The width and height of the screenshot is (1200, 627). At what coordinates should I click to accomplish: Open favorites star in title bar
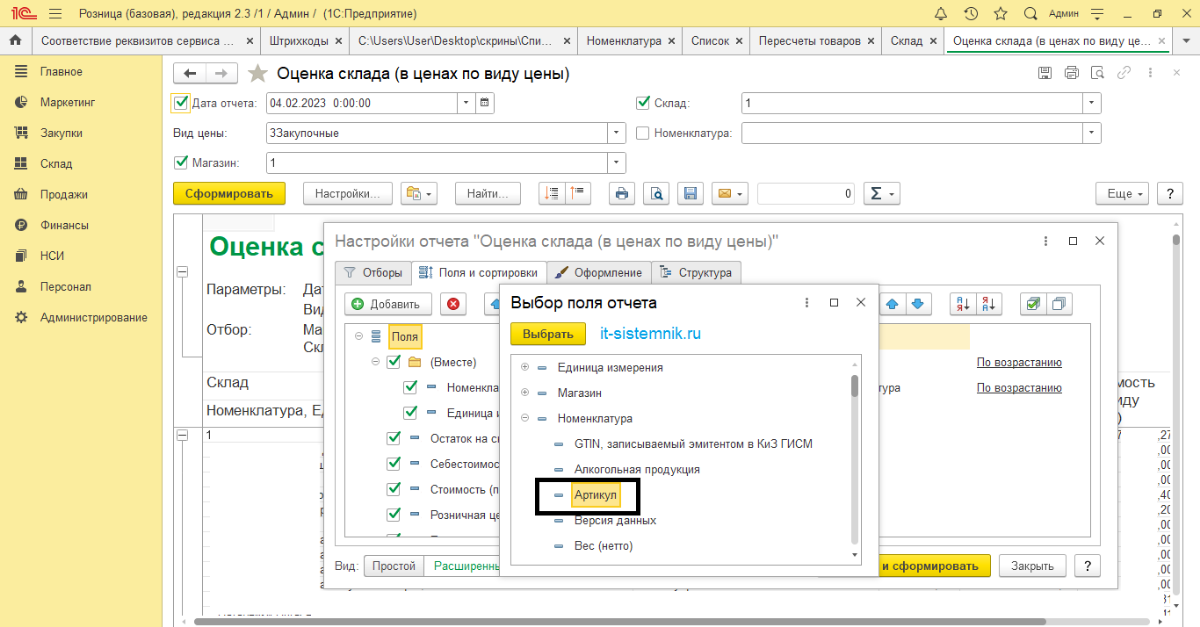(1000, 14)
